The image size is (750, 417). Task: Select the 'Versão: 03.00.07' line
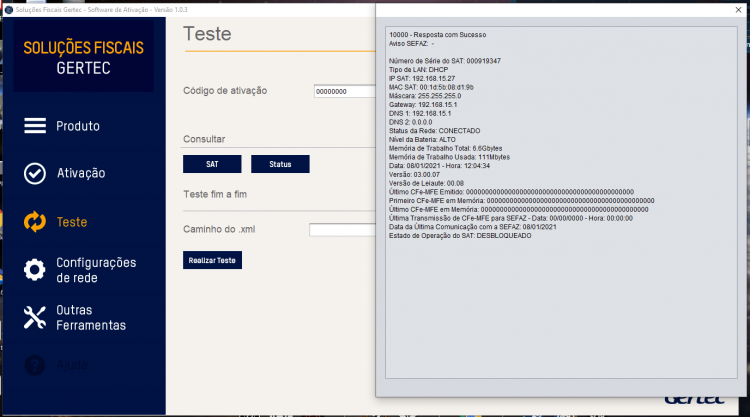click(x=414, y=175)
